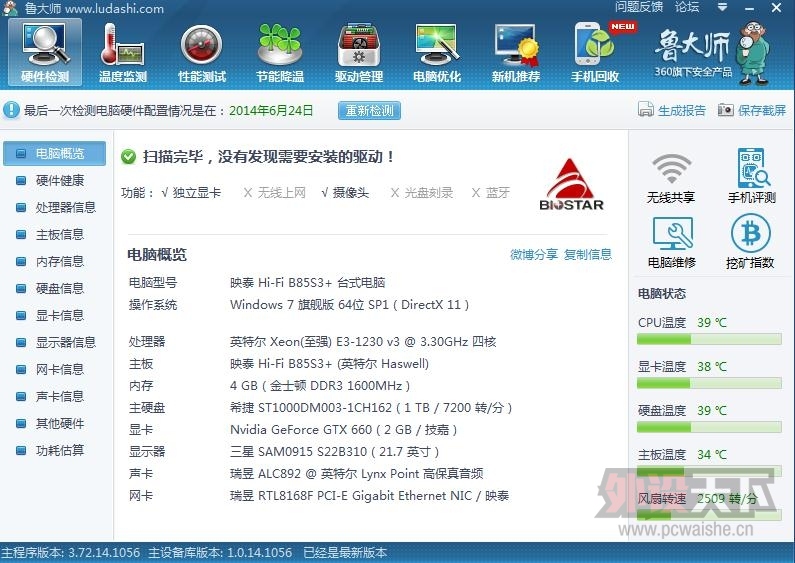Click the CPU温度 progress bar

709,339
